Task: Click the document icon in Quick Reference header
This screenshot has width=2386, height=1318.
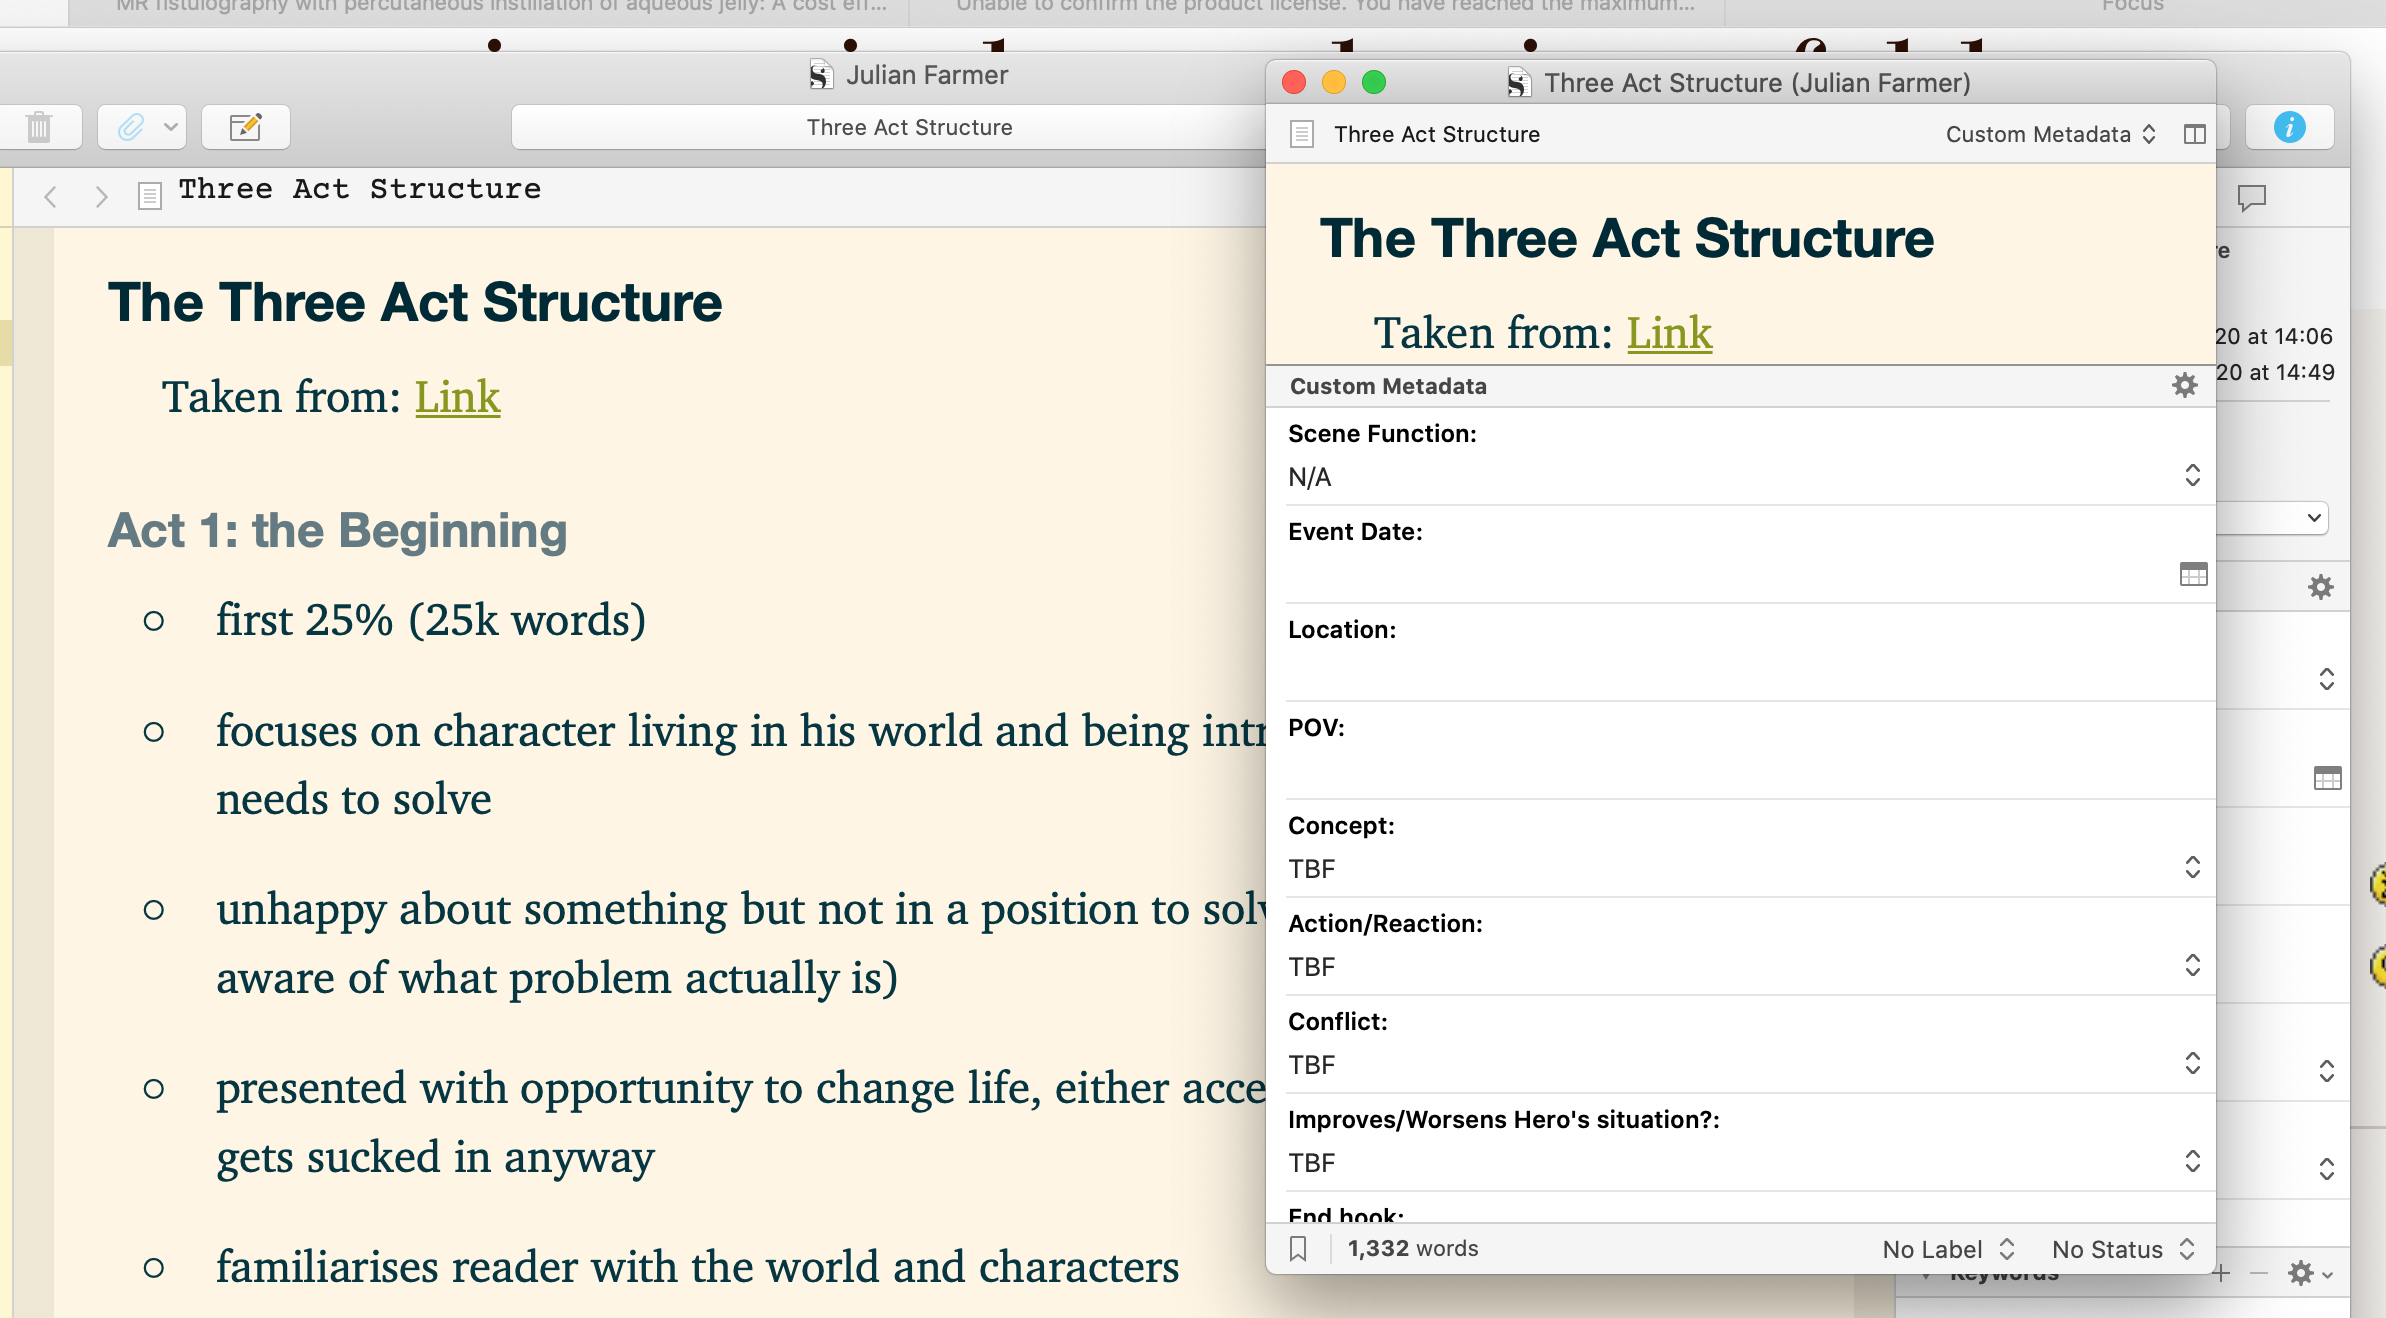Action: (x=1302, y=134)
